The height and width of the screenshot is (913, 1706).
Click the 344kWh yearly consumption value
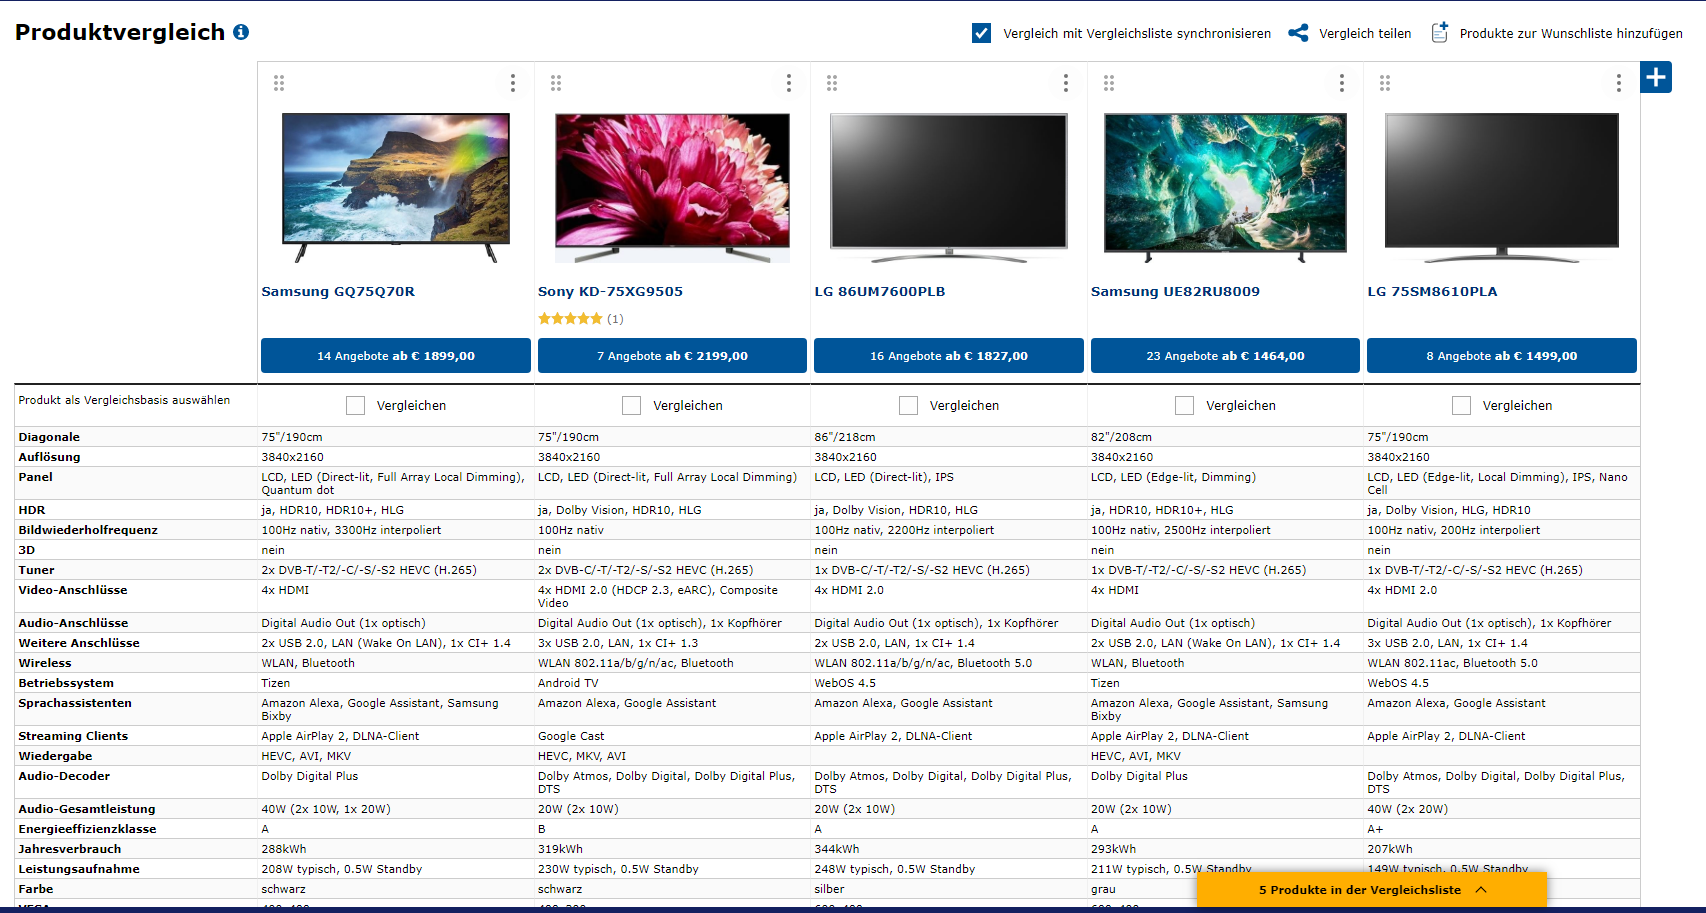point(837,849)
